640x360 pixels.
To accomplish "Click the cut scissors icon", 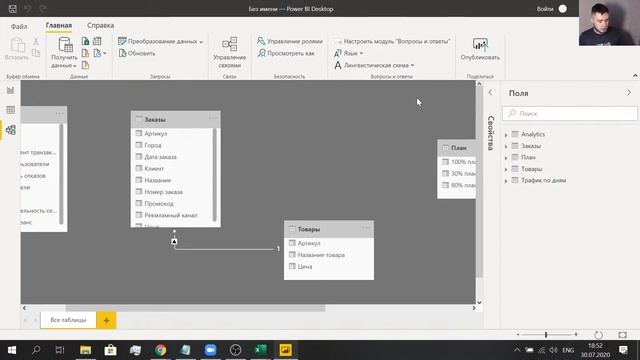I will coord(36,41).
